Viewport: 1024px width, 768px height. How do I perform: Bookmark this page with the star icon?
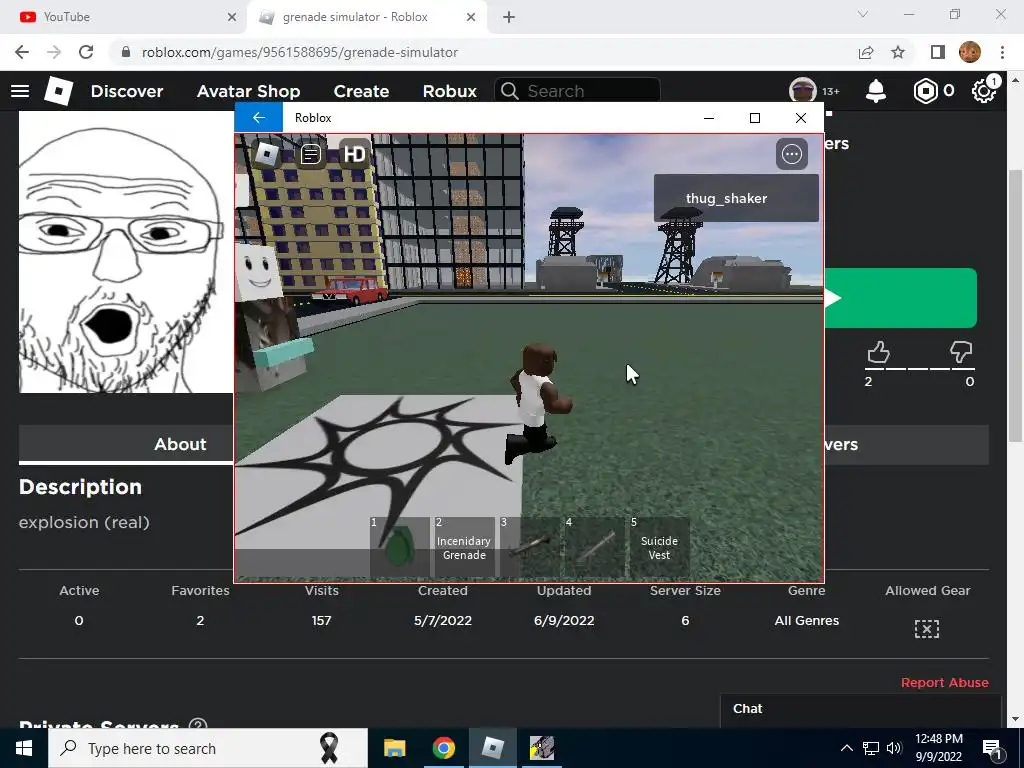tap(898, 52)
